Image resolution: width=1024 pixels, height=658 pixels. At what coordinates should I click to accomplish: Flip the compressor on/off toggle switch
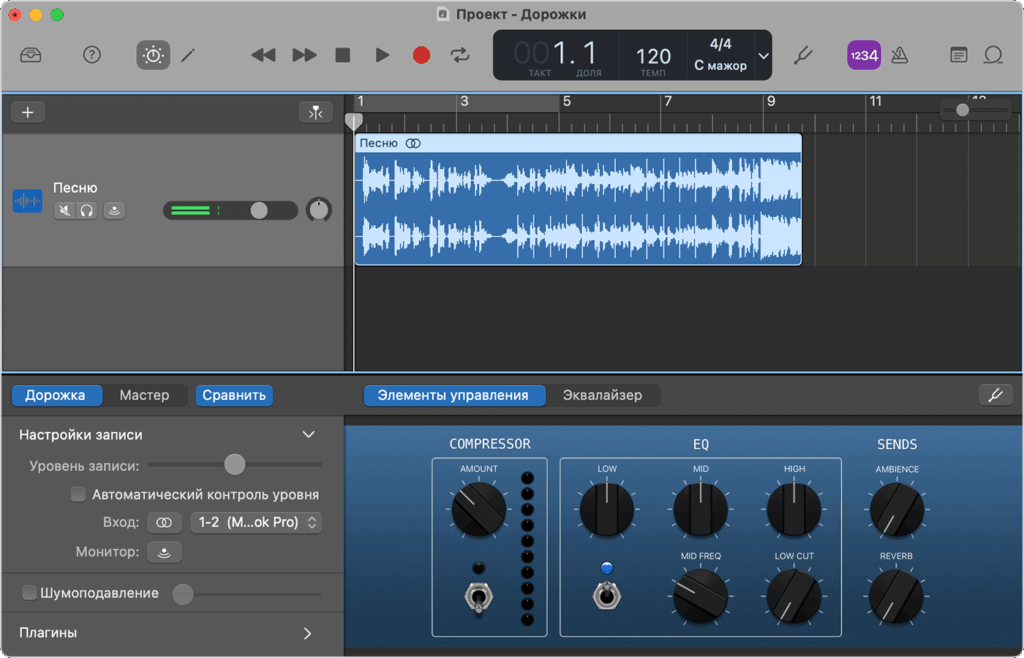pos(478,597)
